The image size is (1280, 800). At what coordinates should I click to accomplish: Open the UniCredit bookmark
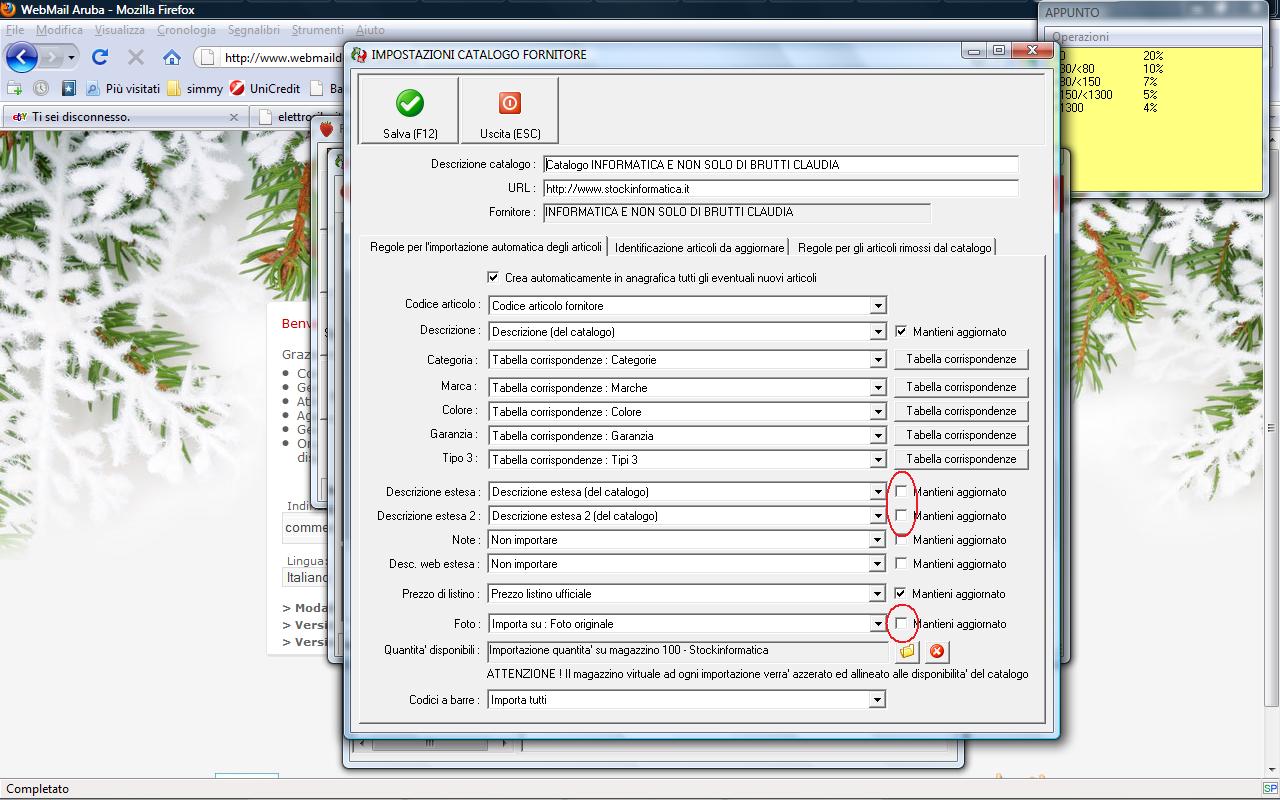pos(265,88)
